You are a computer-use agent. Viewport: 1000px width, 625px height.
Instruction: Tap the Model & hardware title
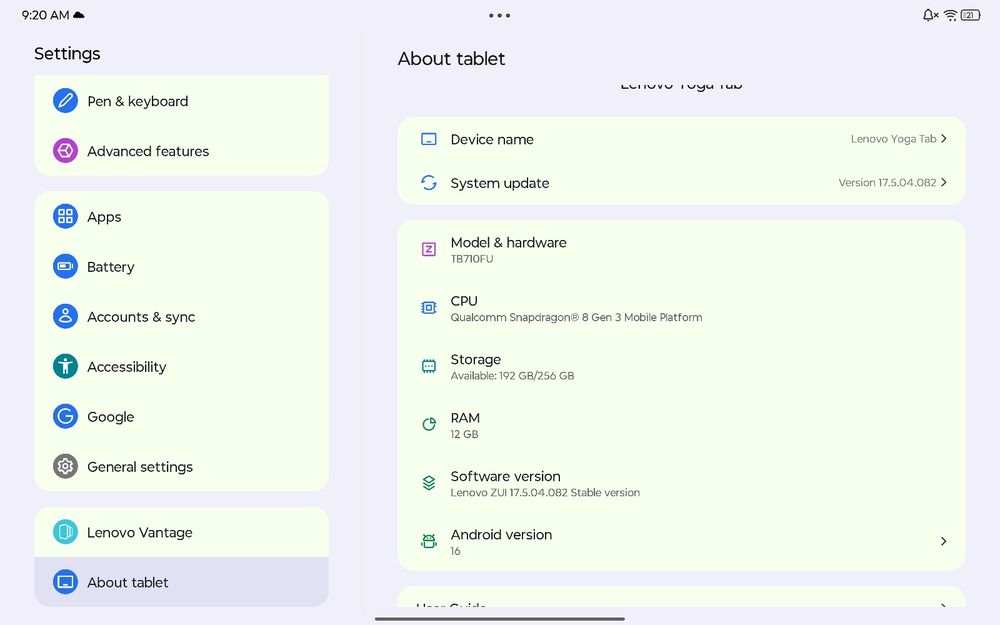click(x=508, y=242)
